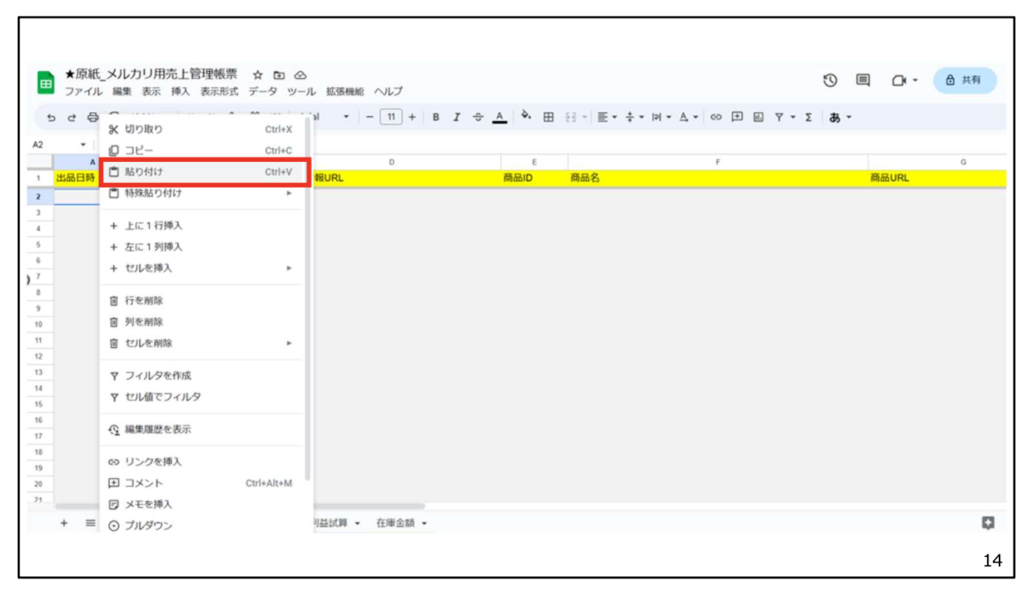Screen dimensions: 1024x591
Task: Add a new sheet with plus button
Action: 65,523
